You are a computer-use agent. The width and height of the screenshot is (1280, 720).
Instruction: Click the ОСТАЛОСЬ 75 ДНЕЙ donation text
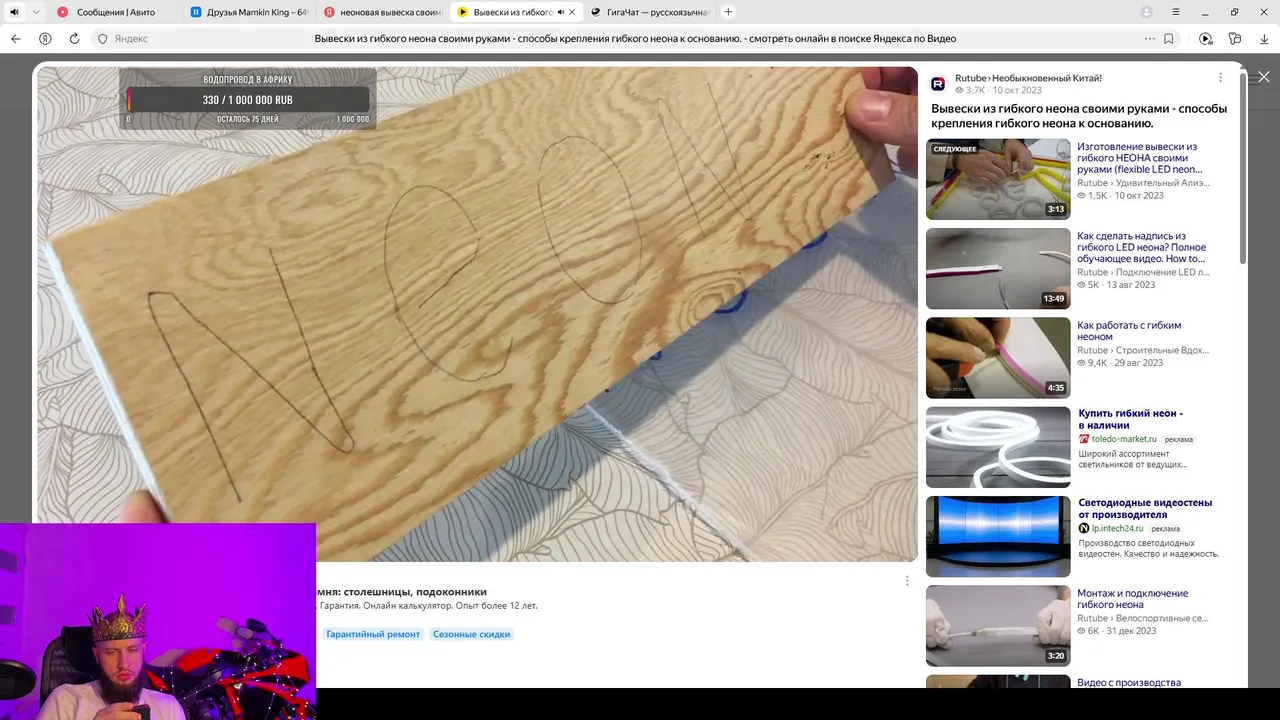247,119
